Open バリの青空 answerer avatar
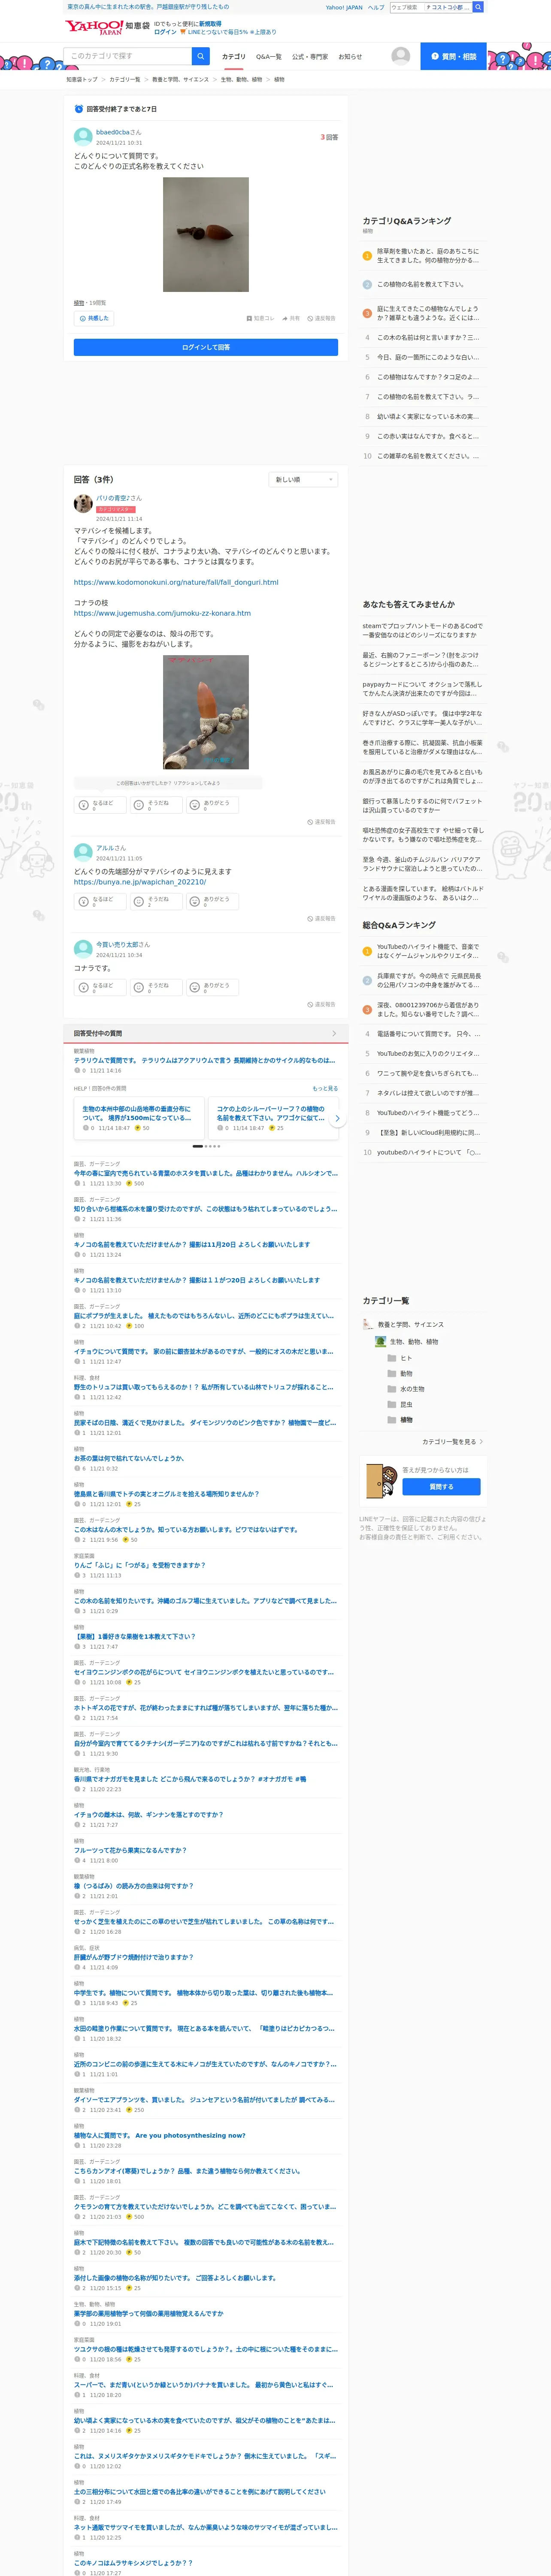This screenshot has width=551, height=2576. click(83, 504)
